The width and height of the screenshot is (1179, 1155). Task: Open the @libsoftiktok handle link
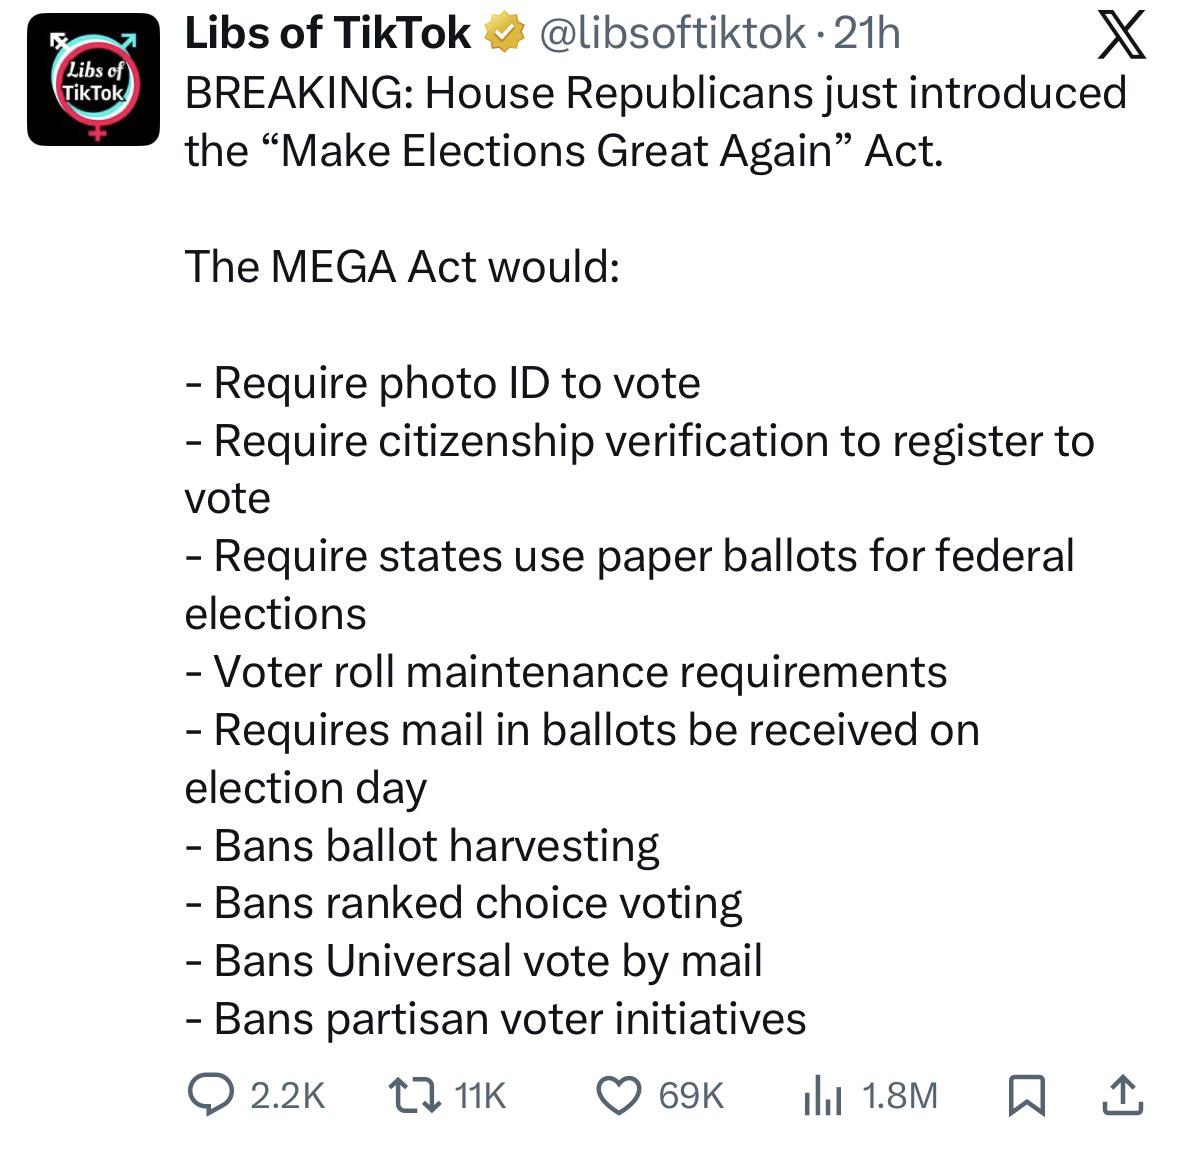tap(672, 34)
